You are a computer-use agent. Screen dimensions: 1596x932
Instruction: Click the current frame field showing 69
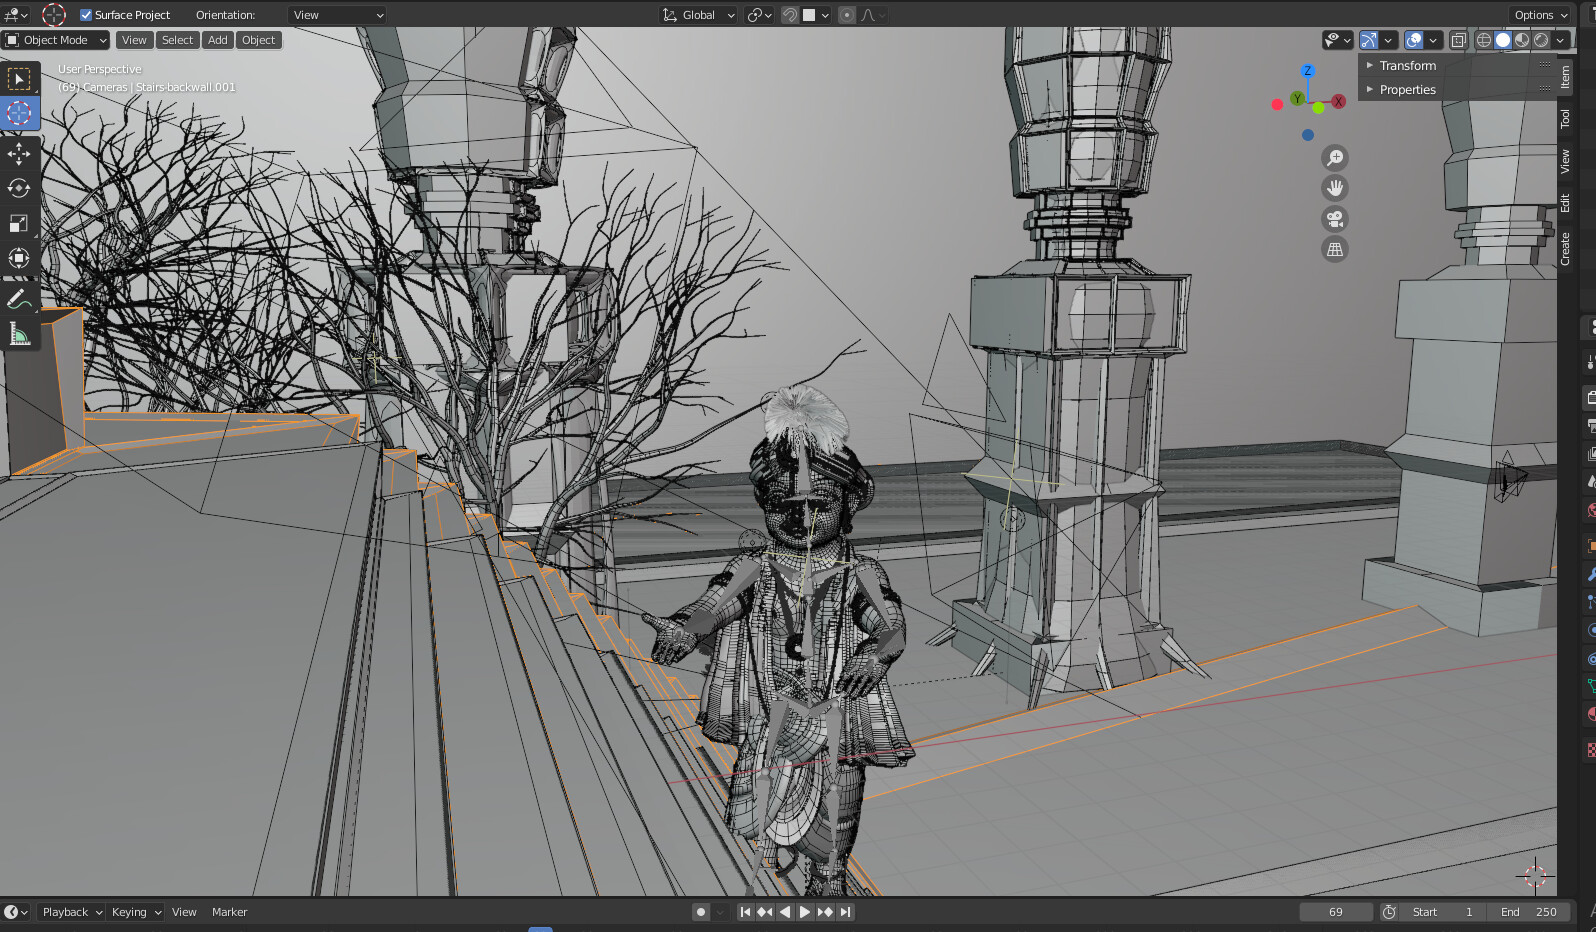[x=1336, y=912]
